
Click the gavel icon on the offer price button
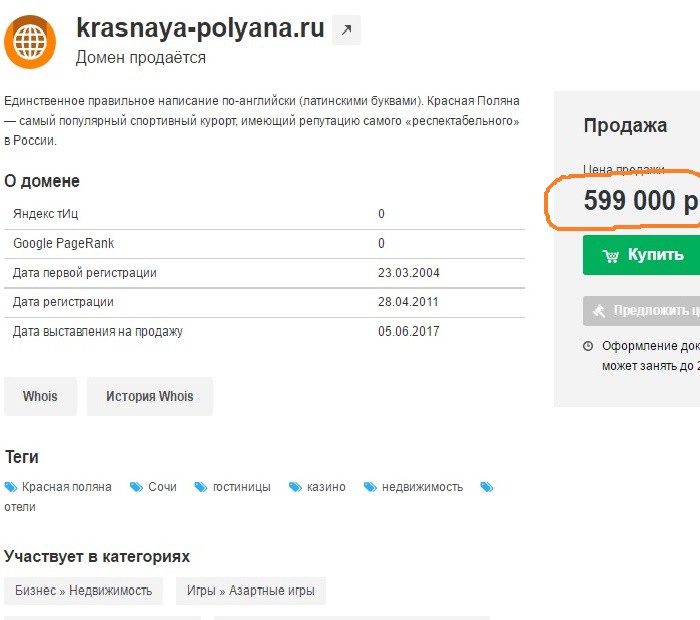[599, 310]
